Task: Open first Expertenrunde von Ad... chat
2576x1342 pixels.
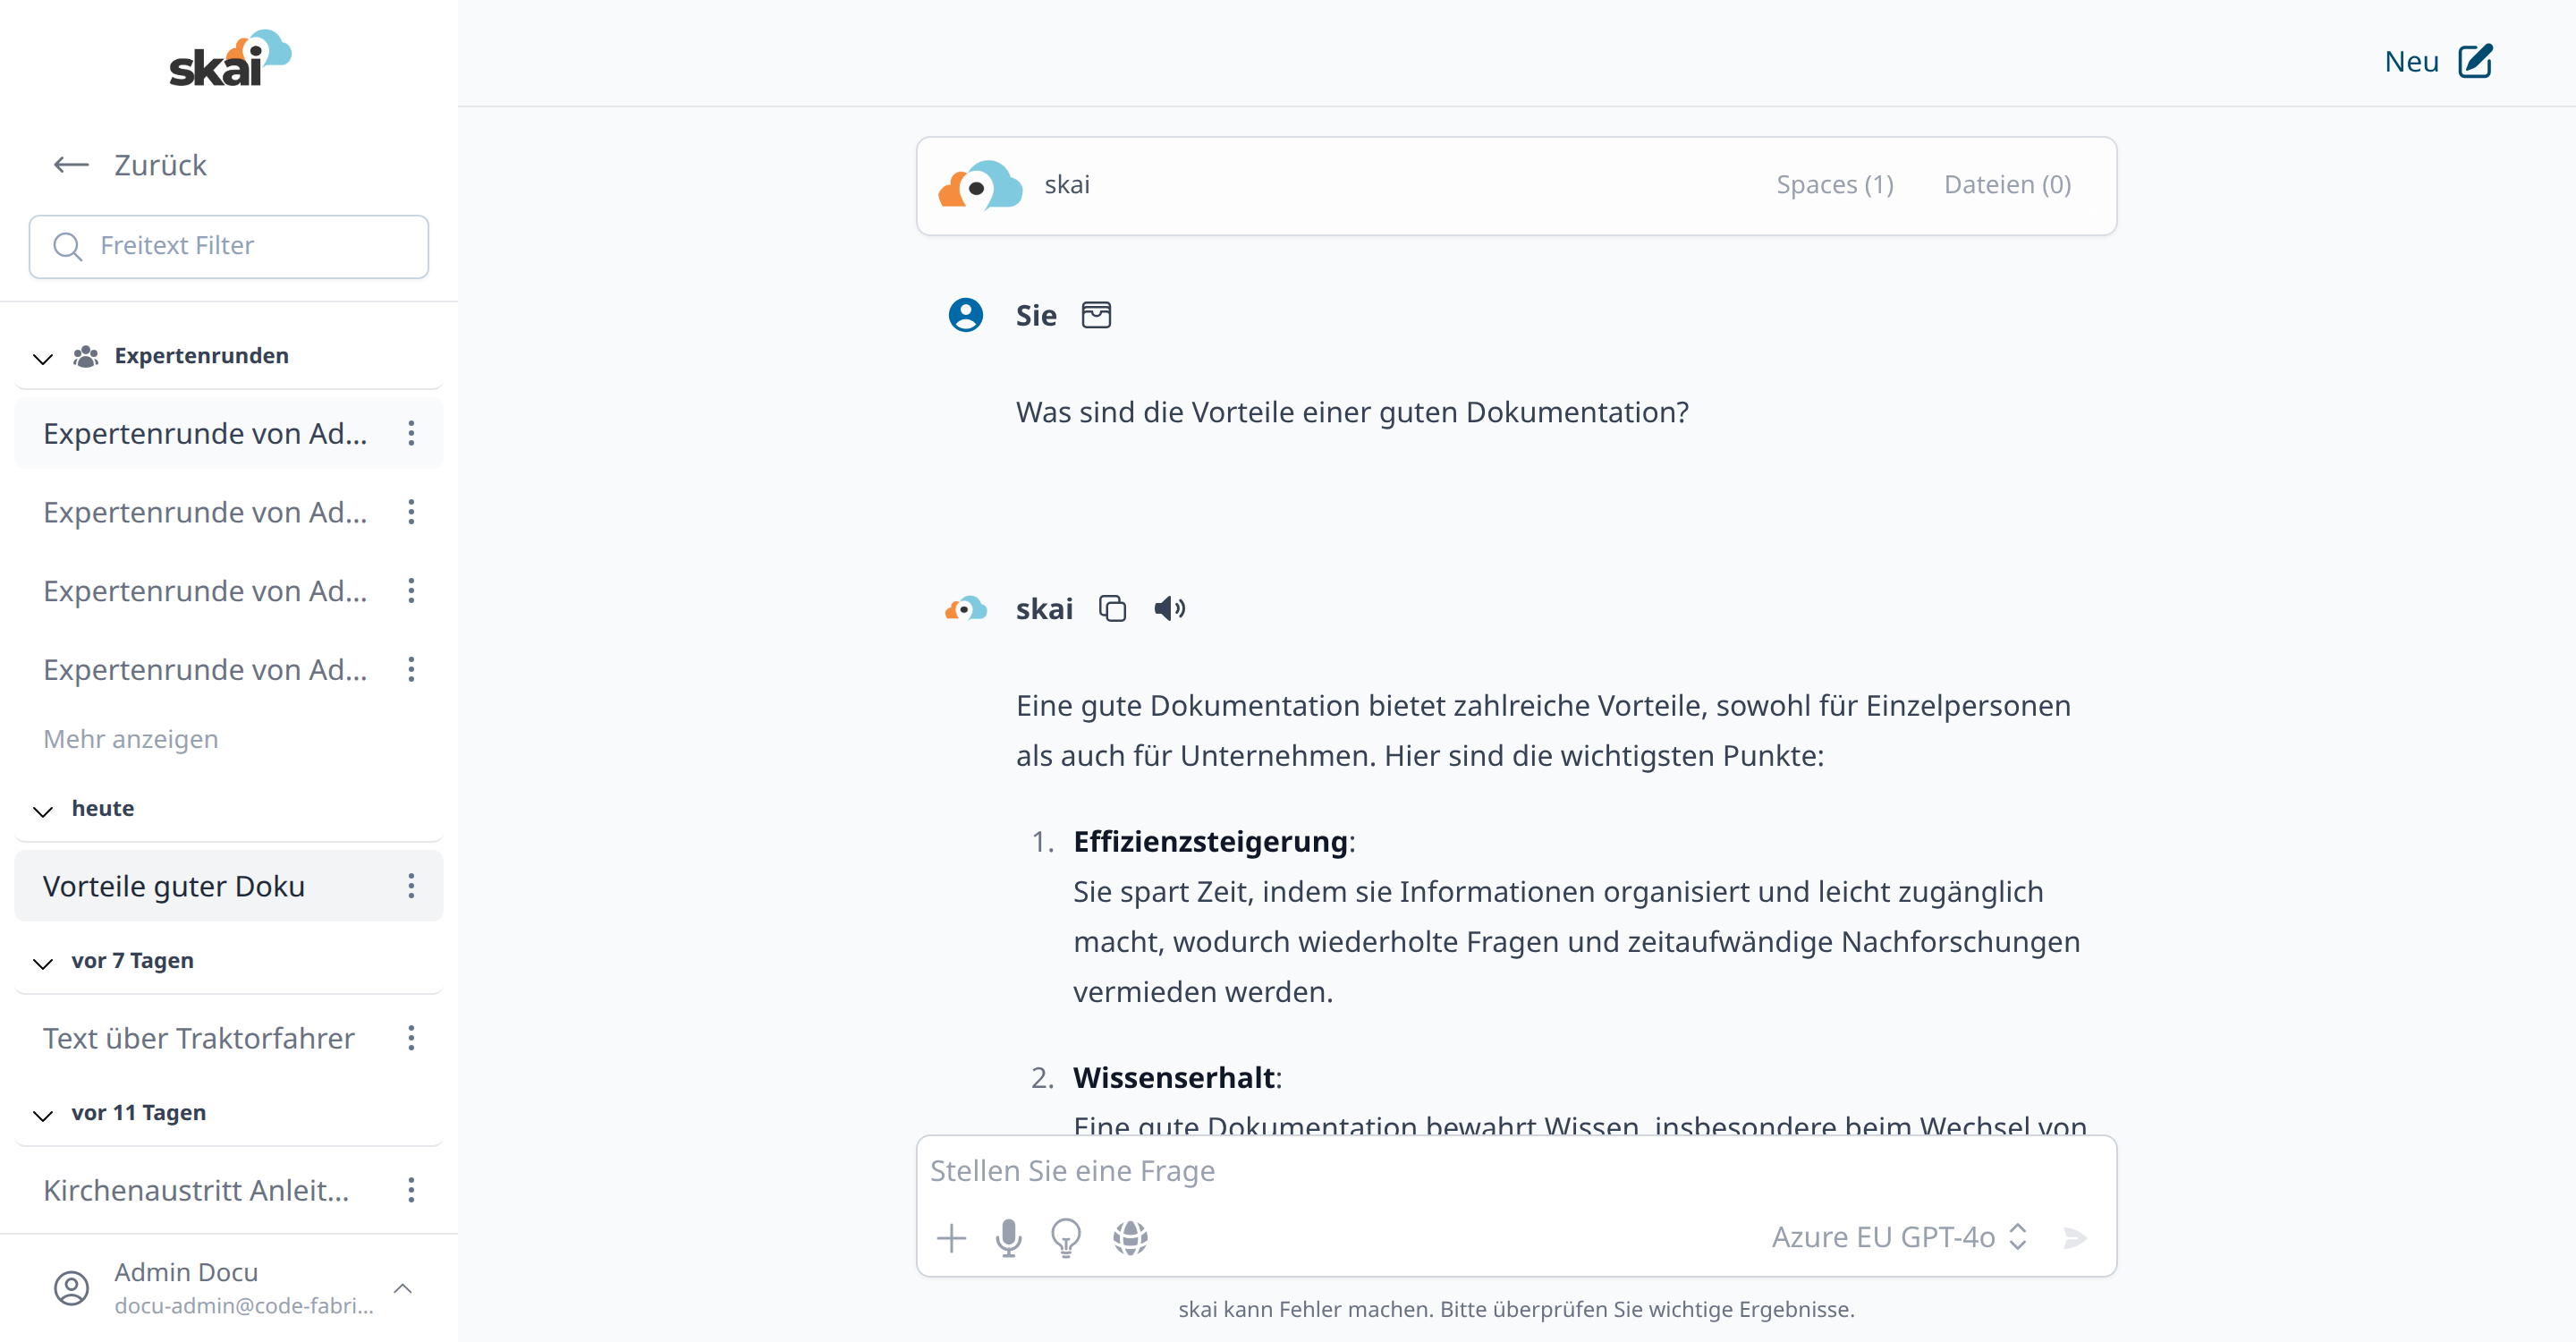Action: [x=205, y=433]
